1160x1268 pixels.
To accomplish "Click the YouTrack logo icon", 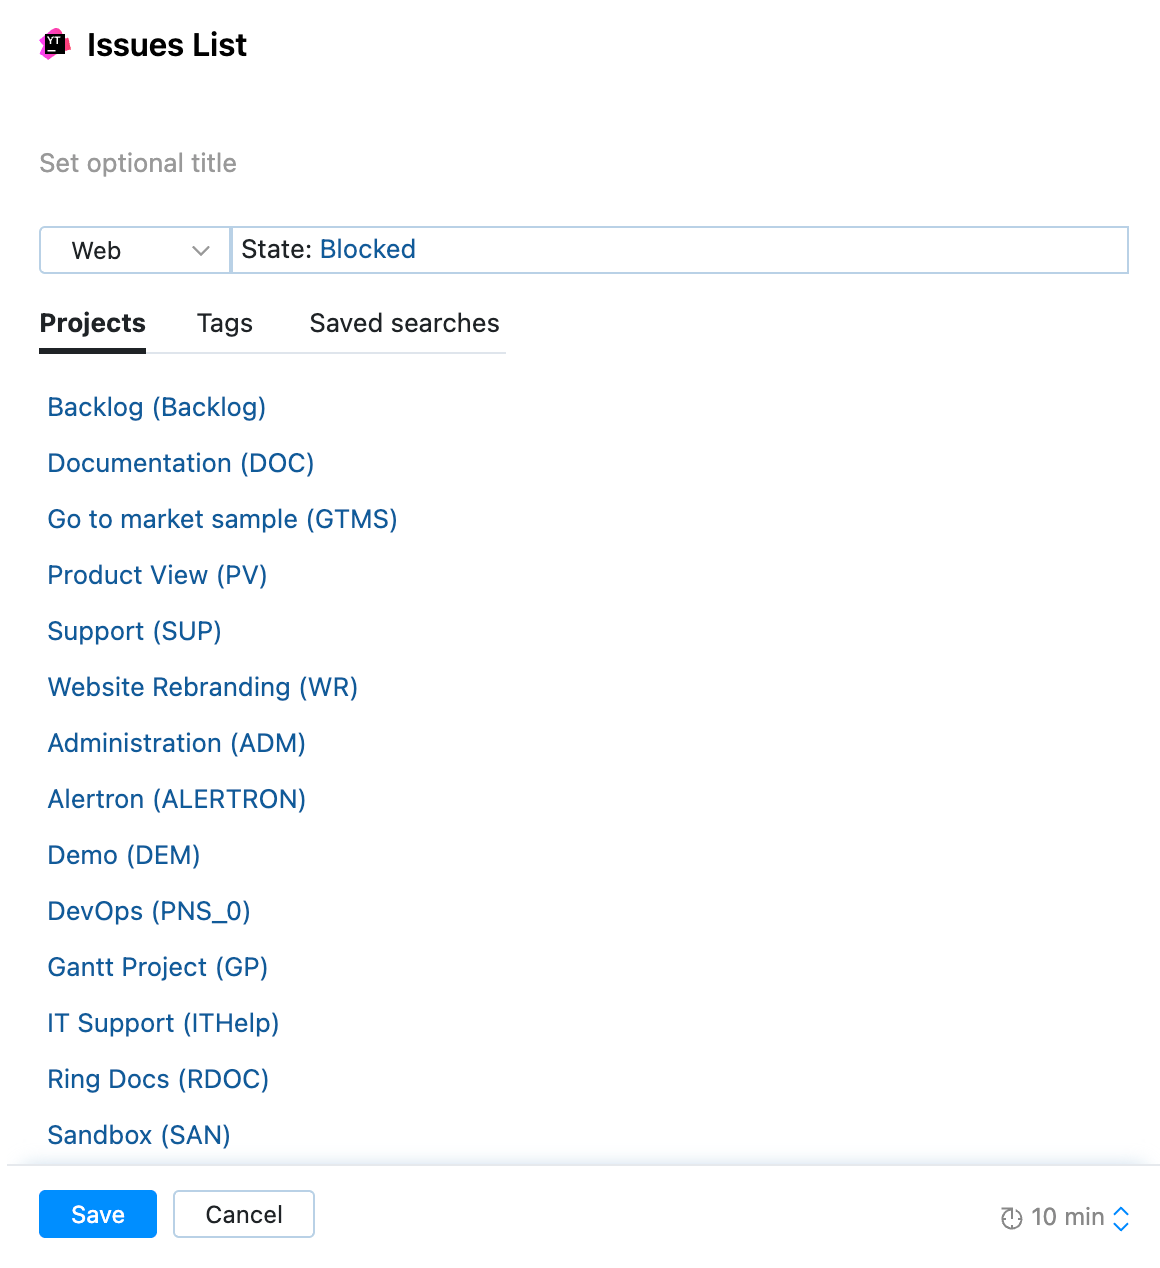I will 54,44.
